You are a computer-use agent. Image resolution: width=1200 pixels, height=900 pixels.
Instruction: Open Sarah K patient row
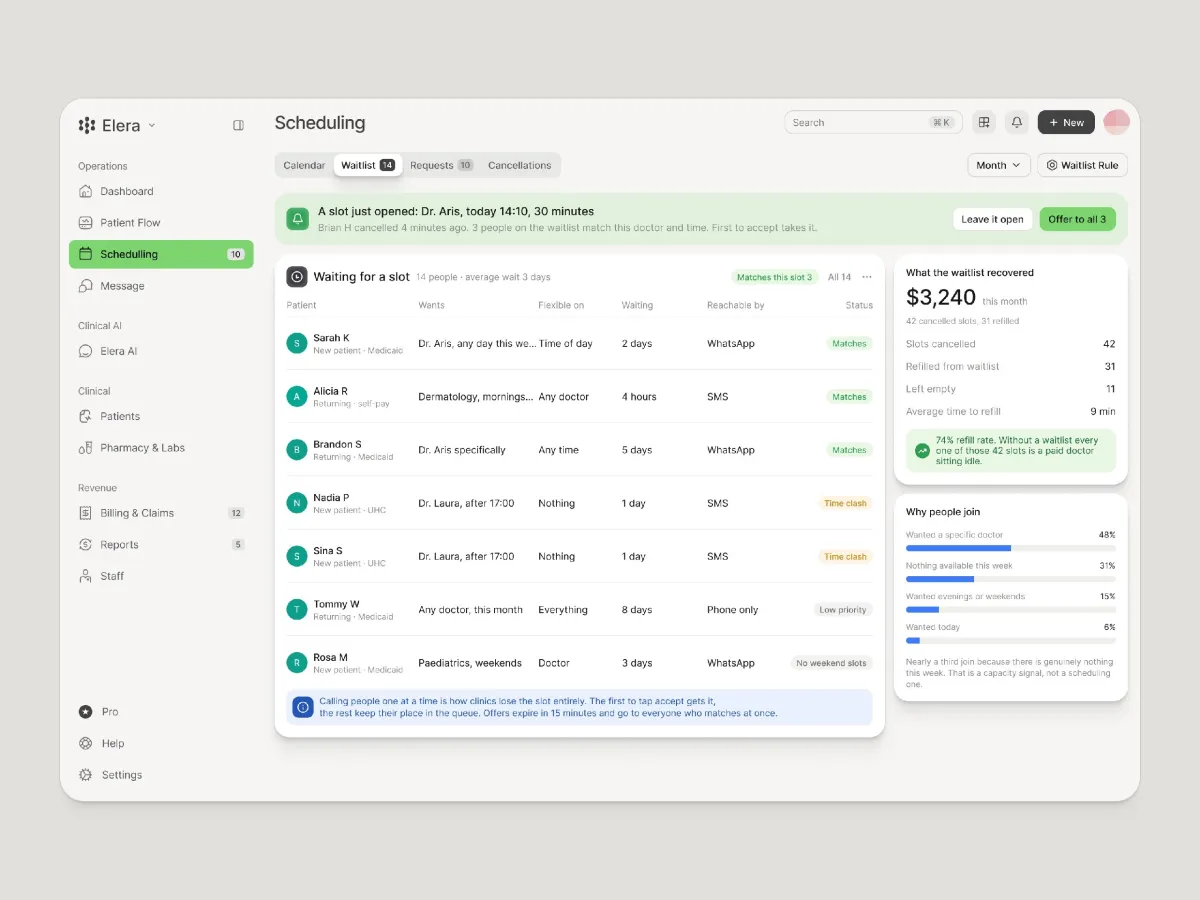click(579, 344)
